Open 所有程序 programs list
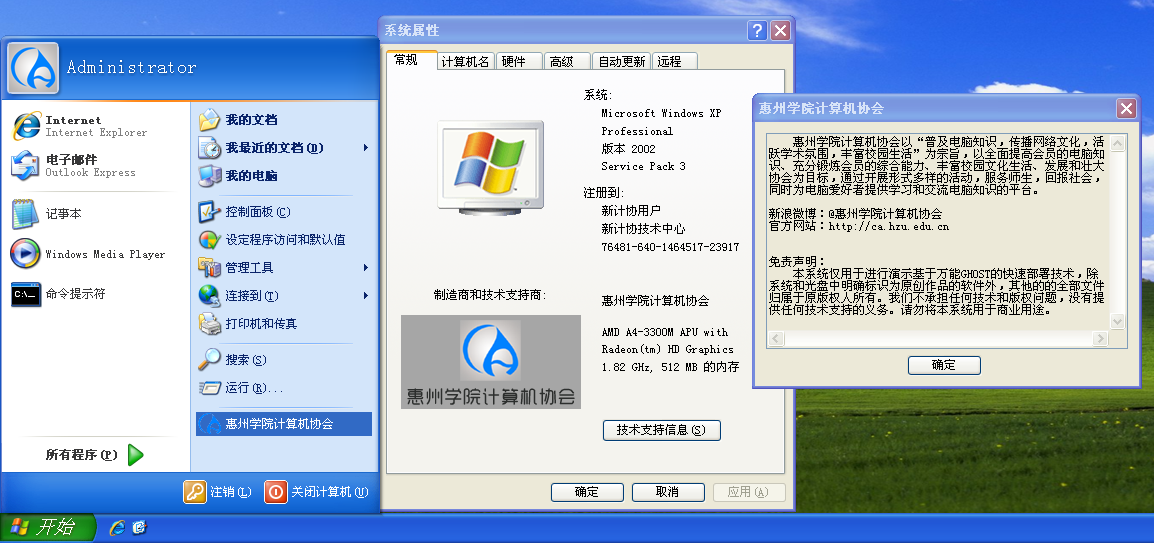Image resolution: width=1154 pixels, height=543 pixels. coord(95,455)
